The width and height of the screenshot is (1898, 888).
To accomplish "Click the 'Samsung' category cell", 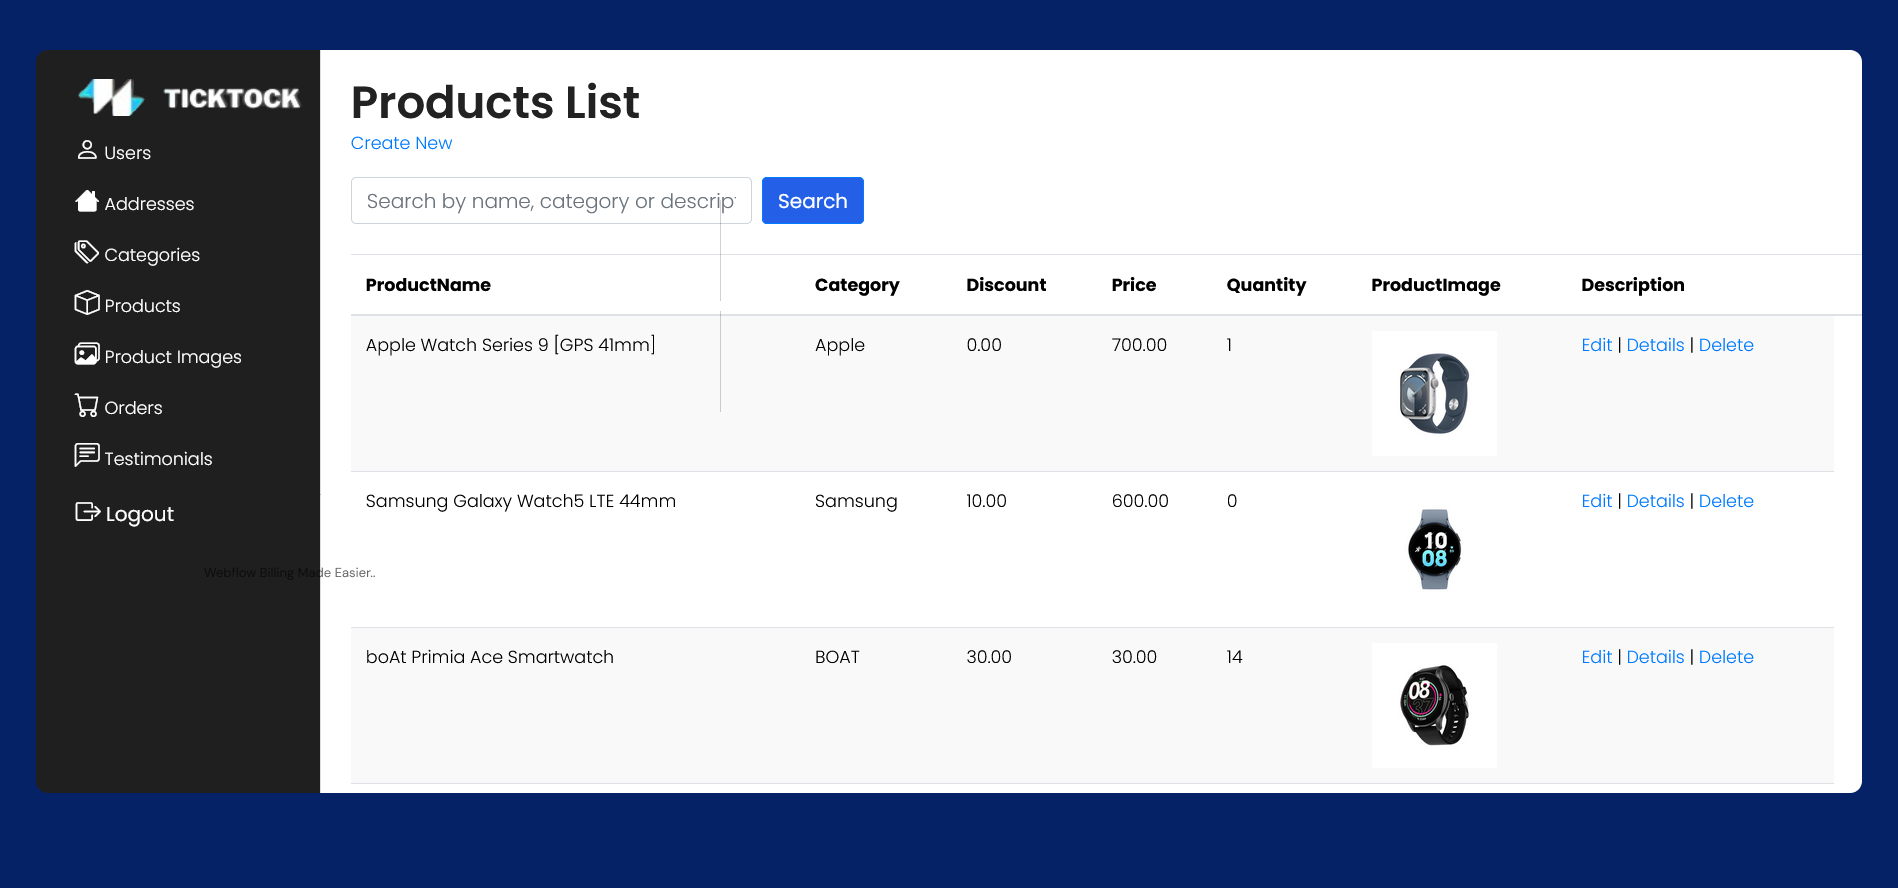I will click(x=856, y=501).
